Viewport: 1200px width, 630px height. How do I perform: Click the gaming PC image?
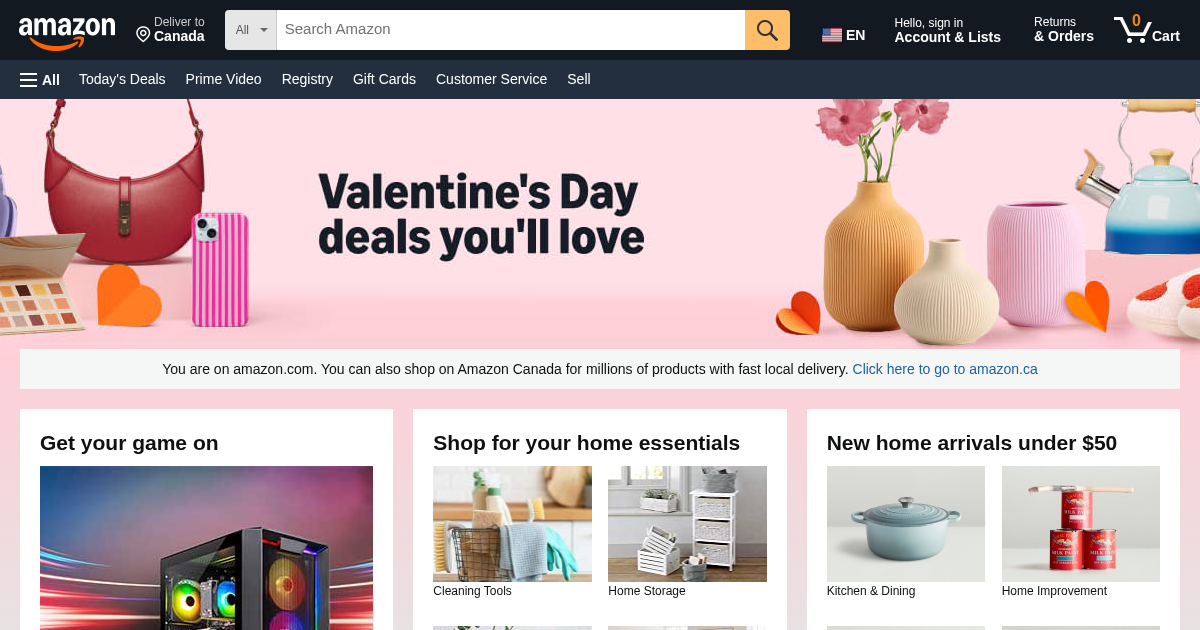tap(206, 548)
